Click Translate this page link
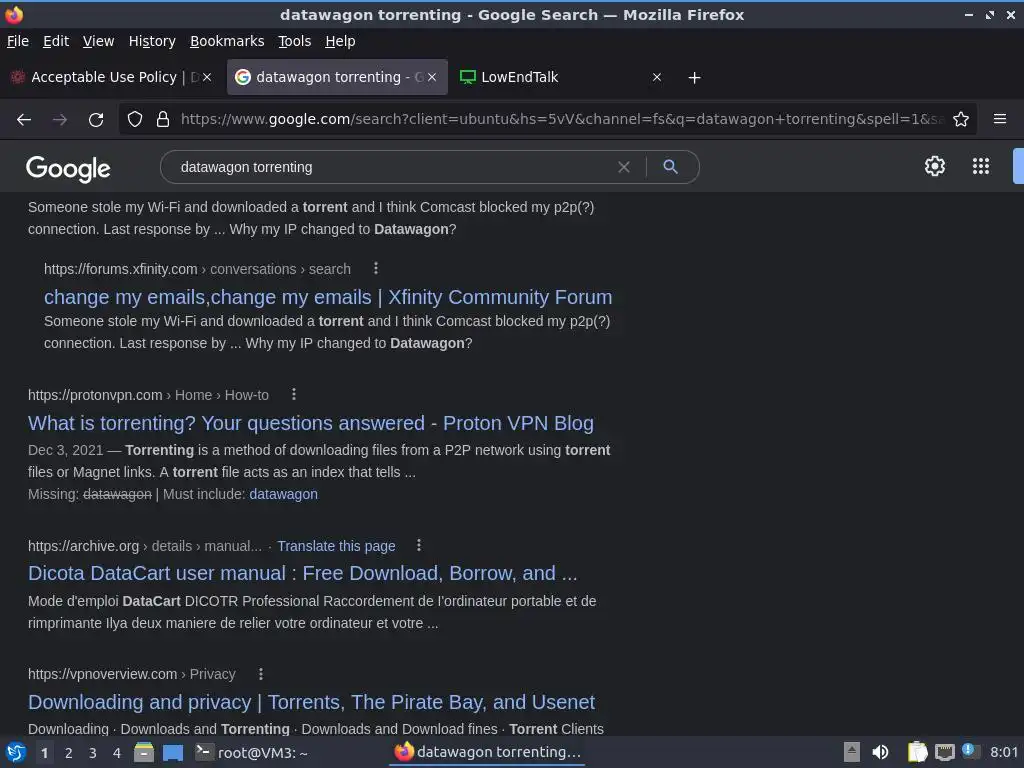The width and height of the screenshot is (1024, 768). (336, 546)
